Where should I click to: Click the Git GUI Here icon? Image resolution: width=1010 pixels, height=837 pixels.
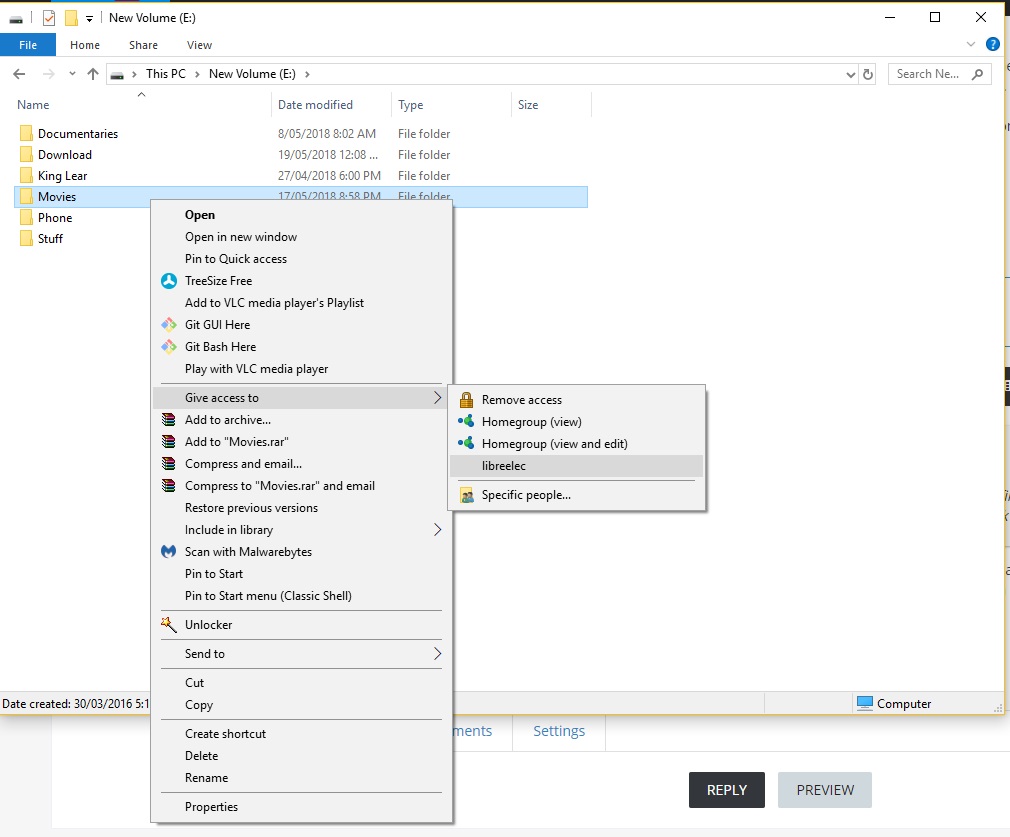168,325
